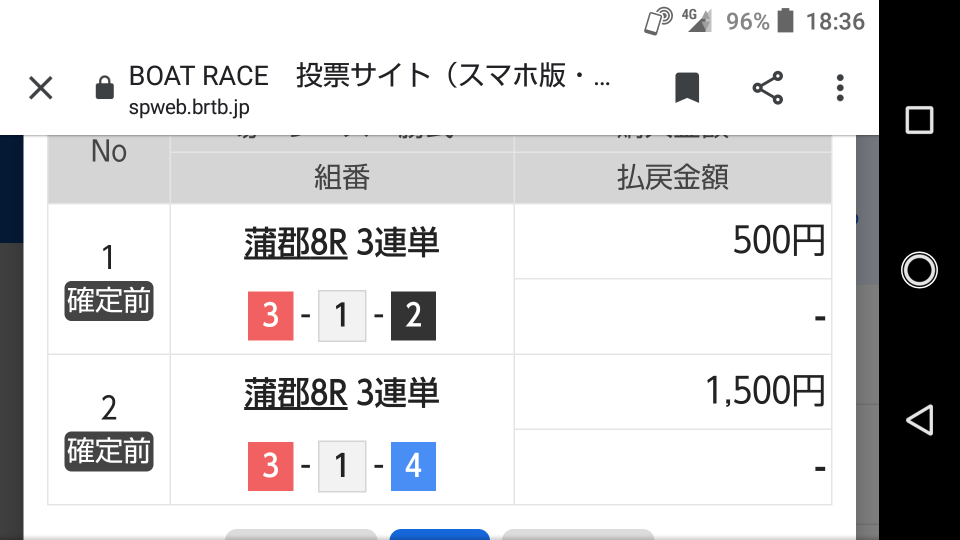Tap the 払戻金額 column header

click(672, 178)
